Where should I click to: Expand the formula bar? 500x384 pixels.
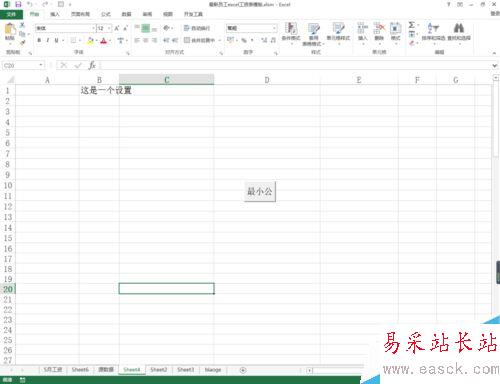[495, 65]
